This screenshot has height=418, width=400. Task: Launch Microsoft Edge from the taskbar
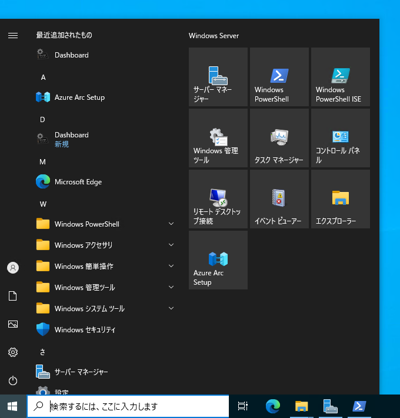coord(273,406)
